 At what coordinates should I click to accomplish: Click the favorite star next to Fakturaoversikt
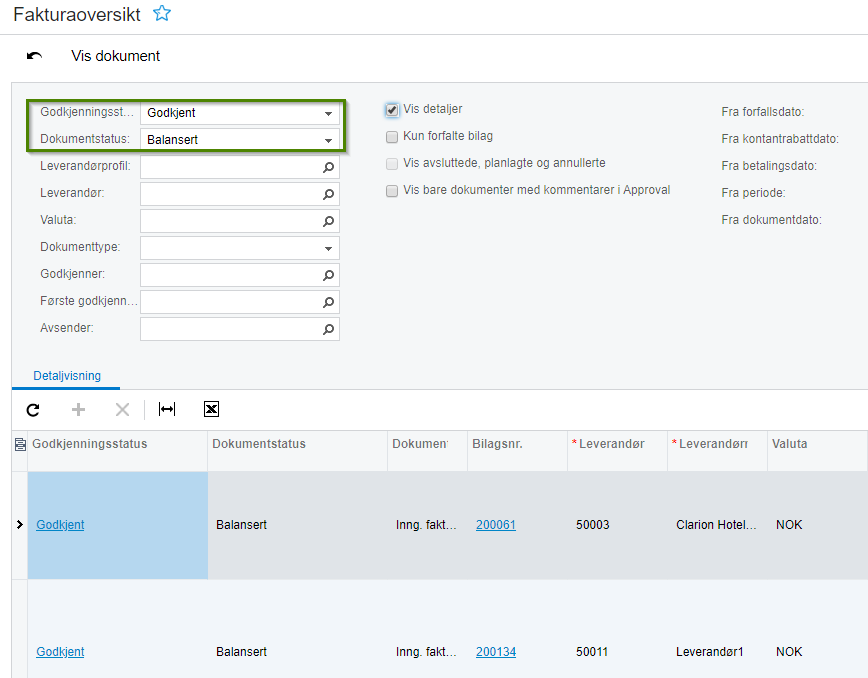pos(162,14)
